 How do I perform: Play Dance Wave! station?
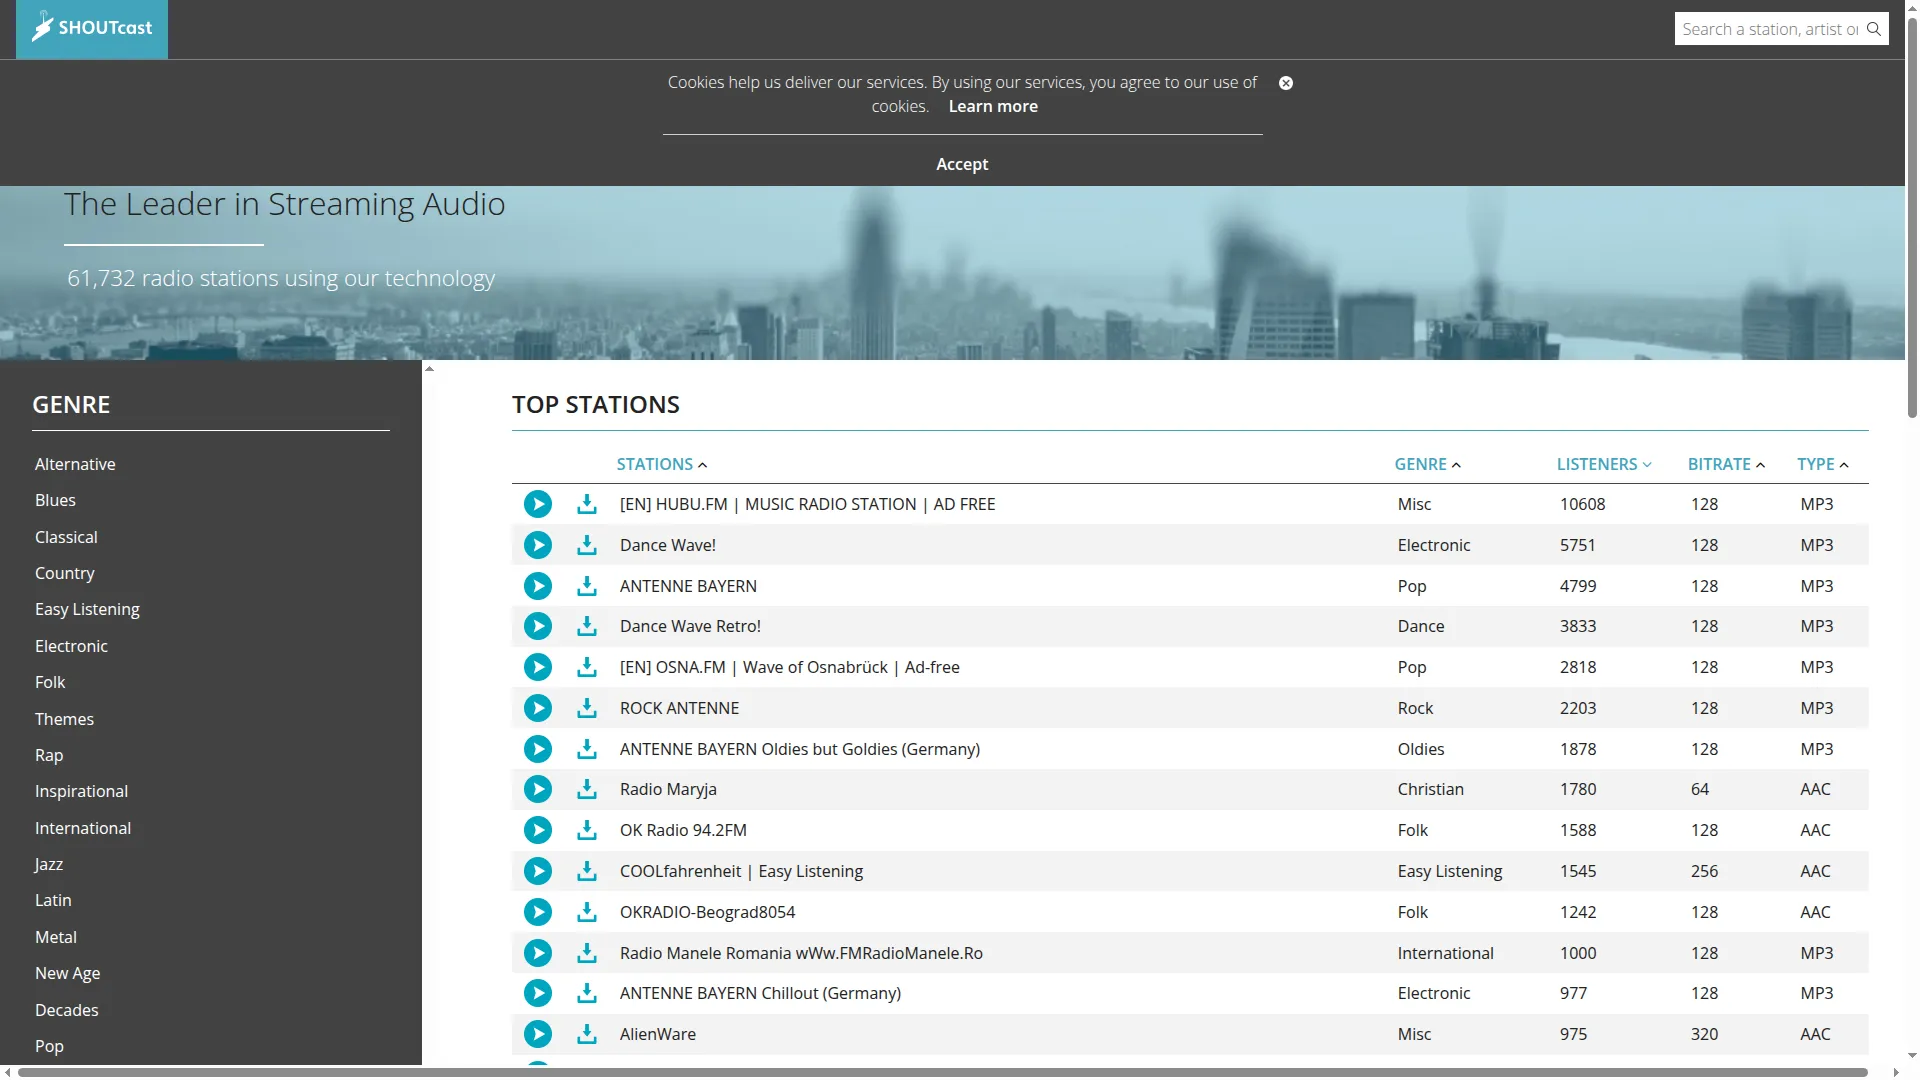pyautogui.click(x=538, y=545)
